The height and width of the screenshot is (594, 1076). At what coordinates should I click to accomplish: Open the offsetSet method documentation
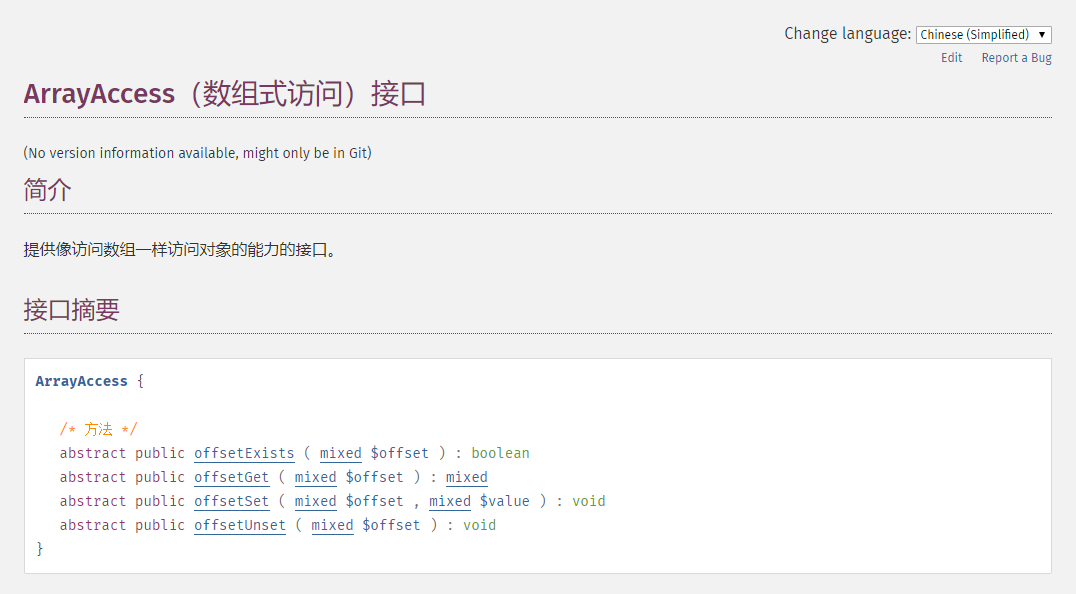[231, 501]
